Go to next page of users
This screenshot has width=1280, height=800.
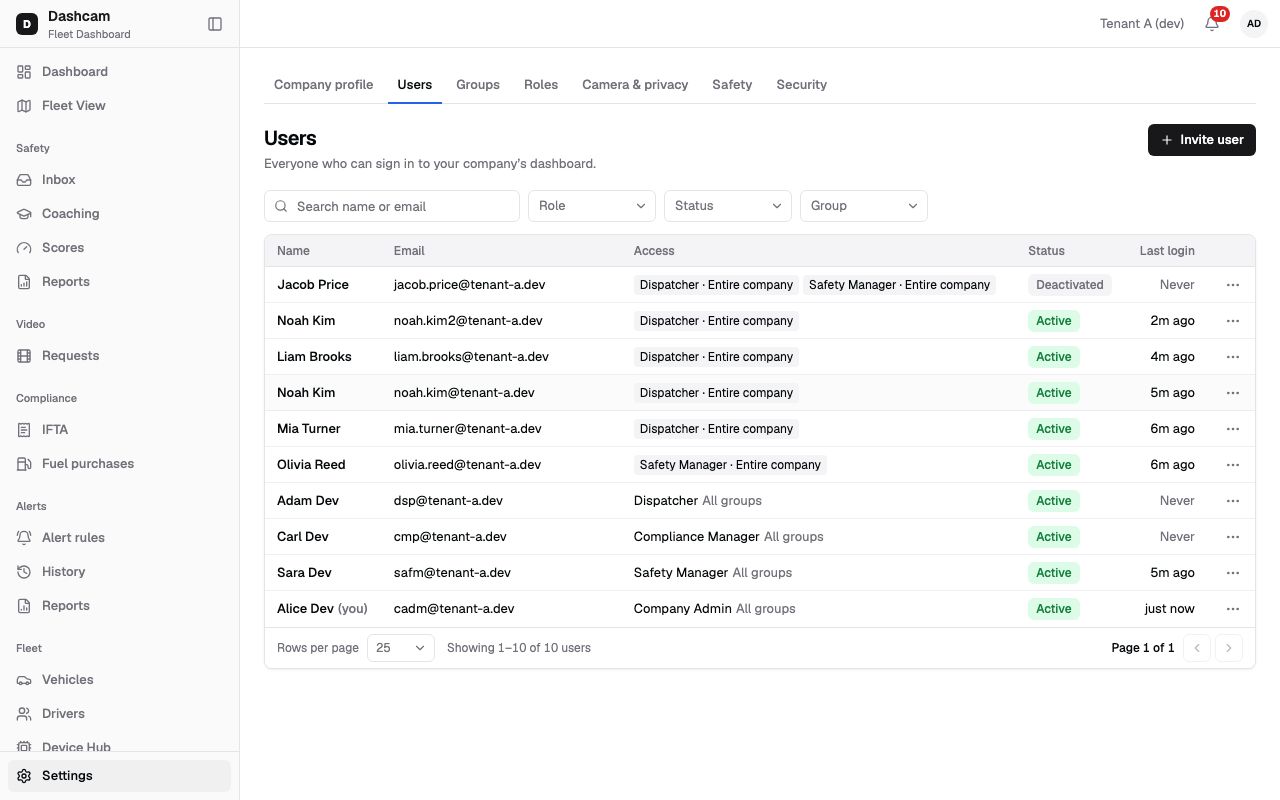[1229, 648]
